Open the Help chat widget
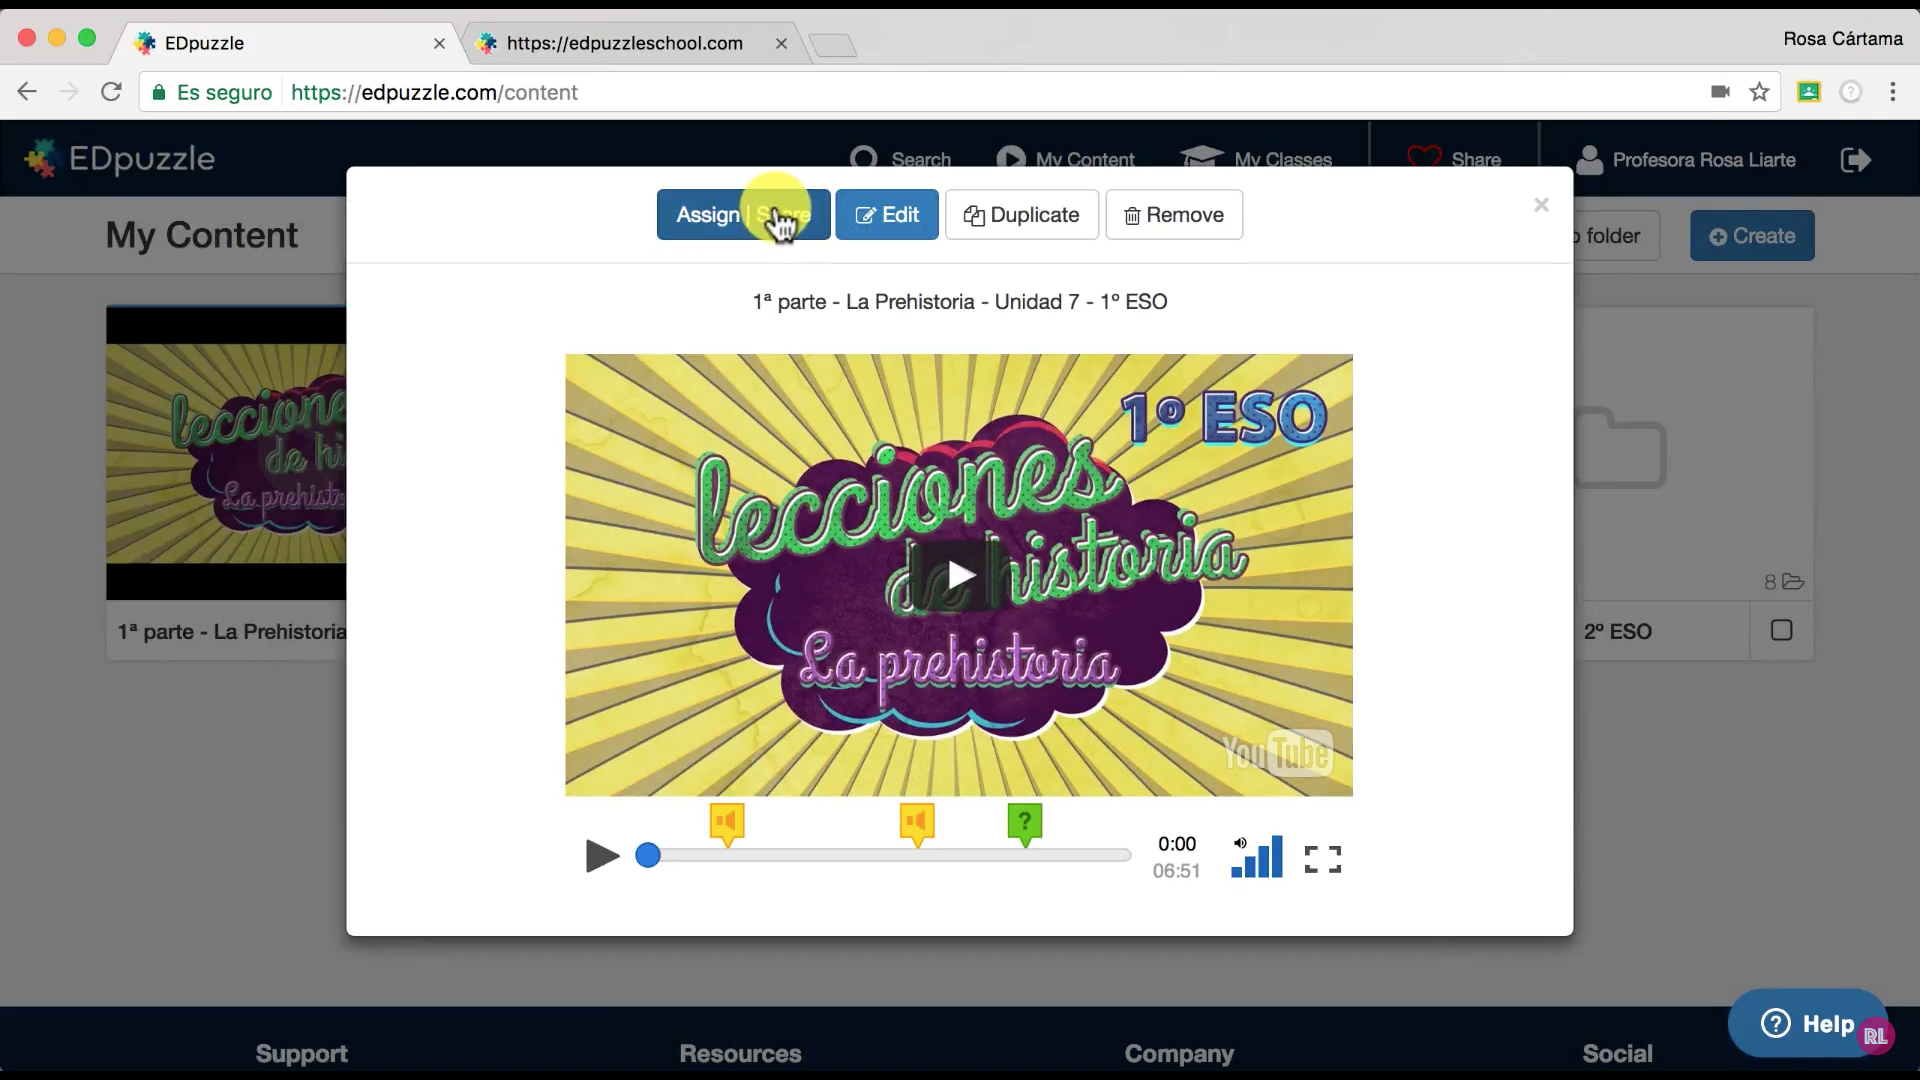1920x1080 pixels. pos(1807,1024)
